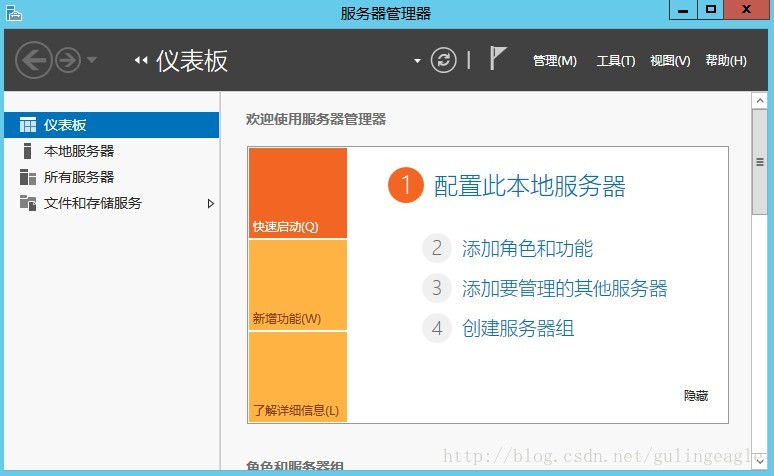Screen dimensions: 774x476
Task: Minimize the 服务器管理器 window
Action: point(683,10)
